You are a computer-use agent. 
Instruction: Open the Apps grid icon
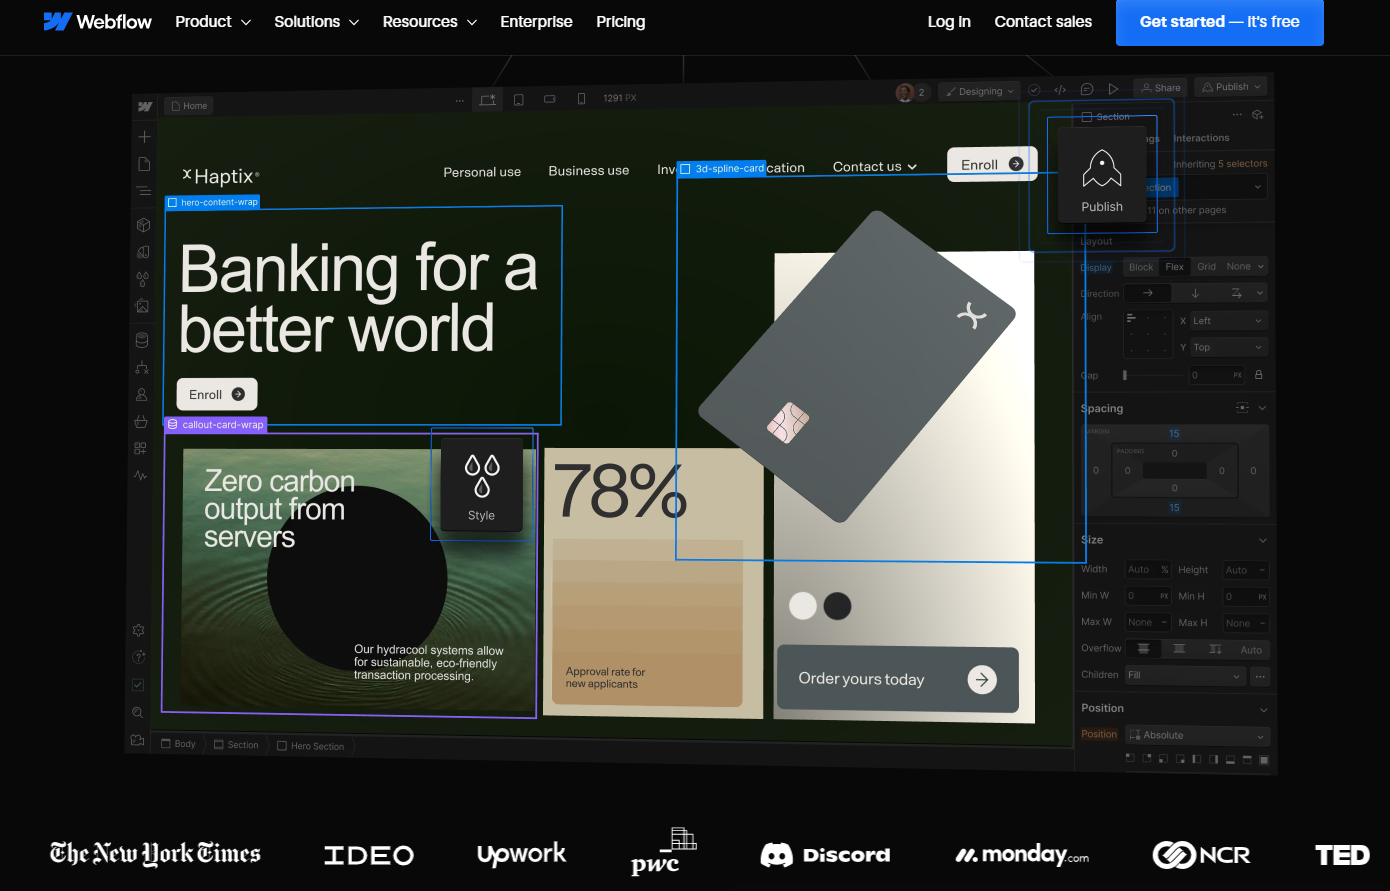click(x=141, y=448)
